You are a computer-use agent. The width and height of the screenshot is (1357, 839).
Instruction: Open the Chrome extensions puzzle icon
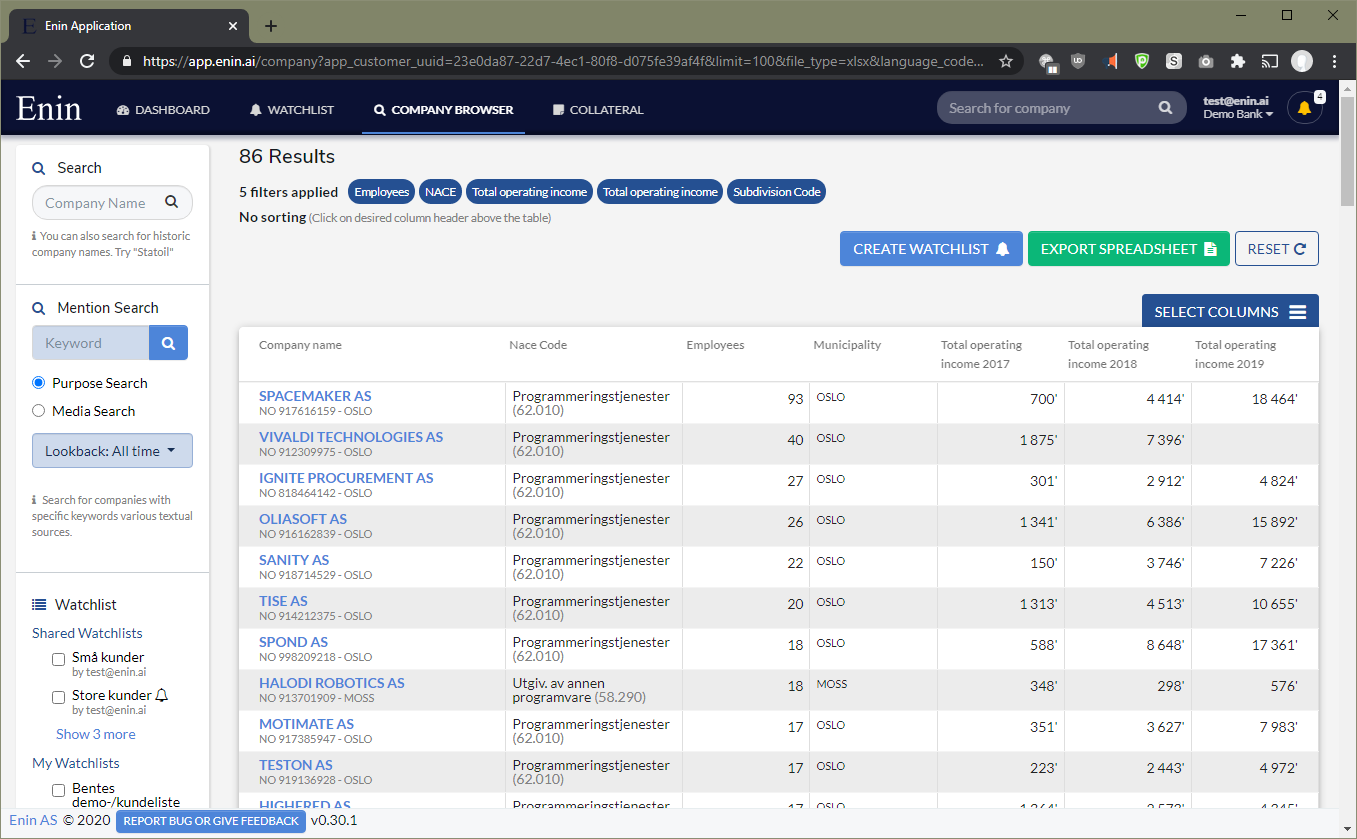[x=1238, y=61]
